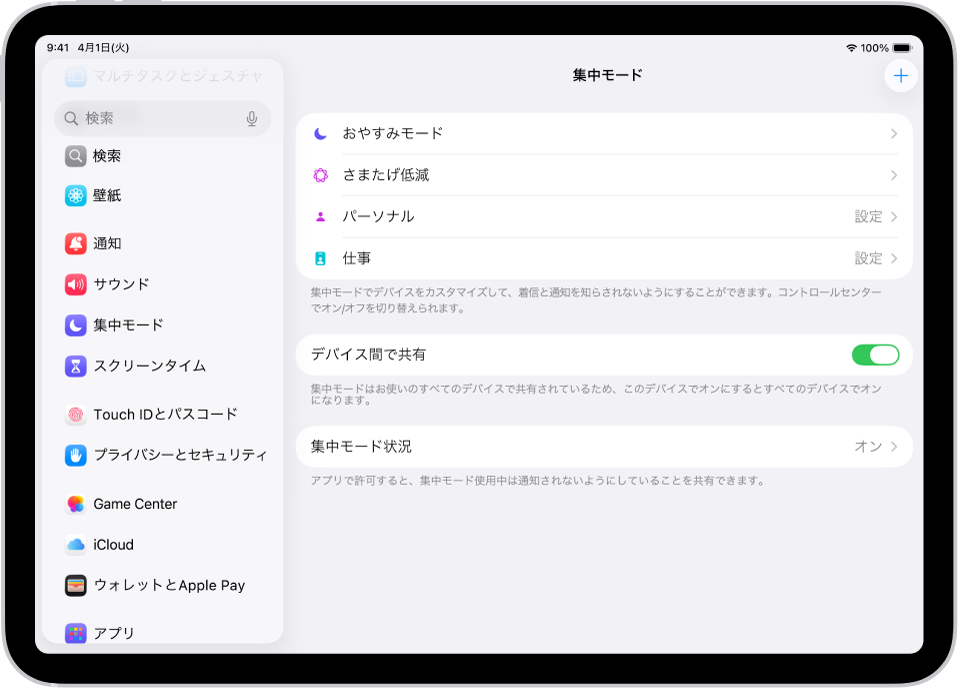Open 壁紙 from the sidebar
The width and height of the screenshot is (960, 689).
(75, 195)
